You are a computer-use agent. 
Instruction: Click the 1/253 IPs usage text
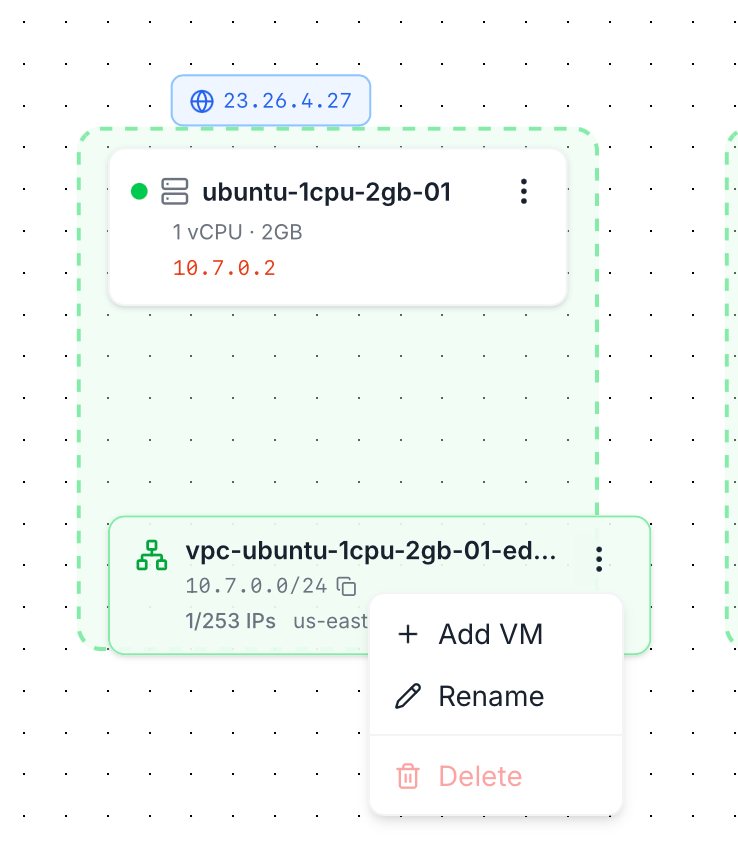230,621
